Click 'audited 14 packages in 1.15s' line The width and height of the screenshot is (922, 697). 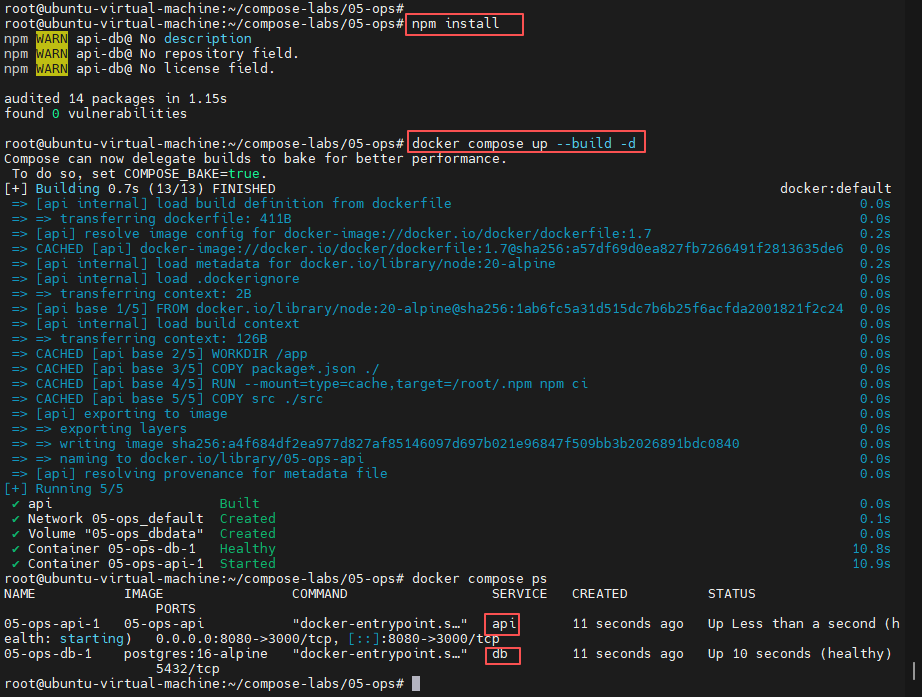(x=115, y=98)
